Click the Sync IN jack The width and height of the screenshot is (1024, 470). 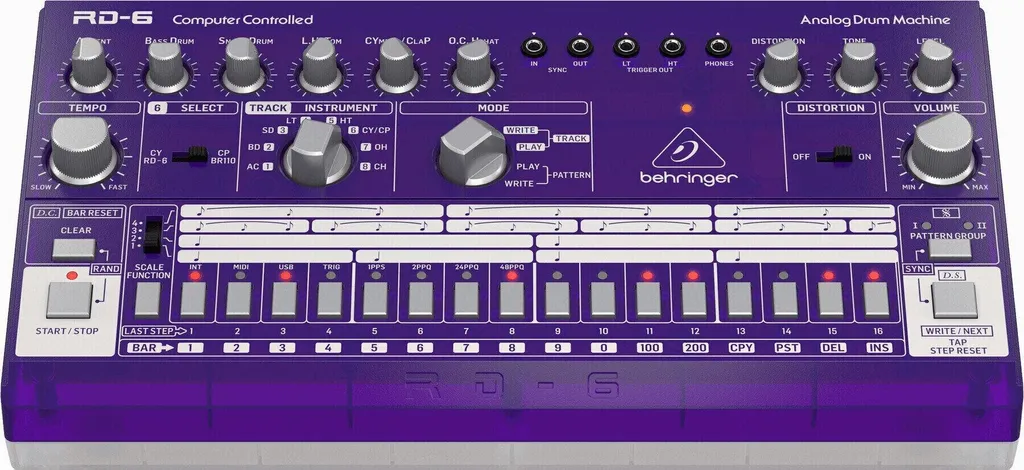click(x=534, y=47)
